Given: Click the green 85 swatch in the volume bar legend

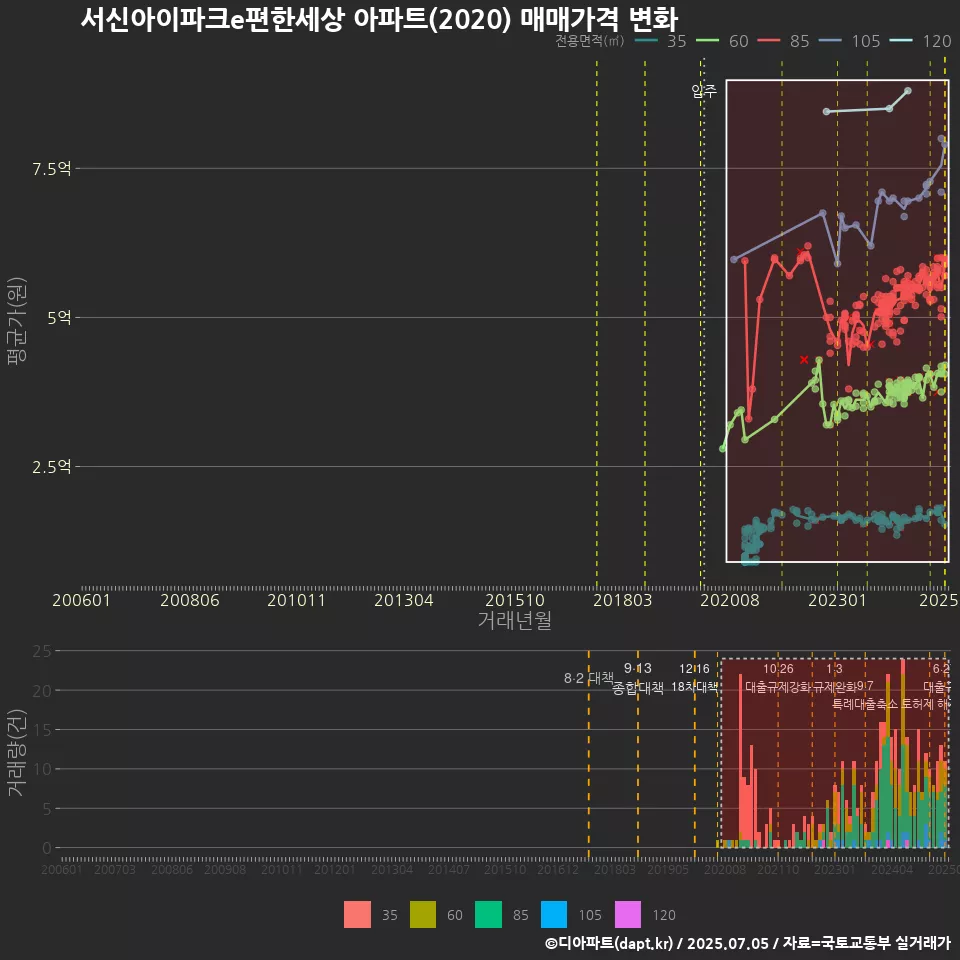Looking at the screenshot, I should 488,915.
